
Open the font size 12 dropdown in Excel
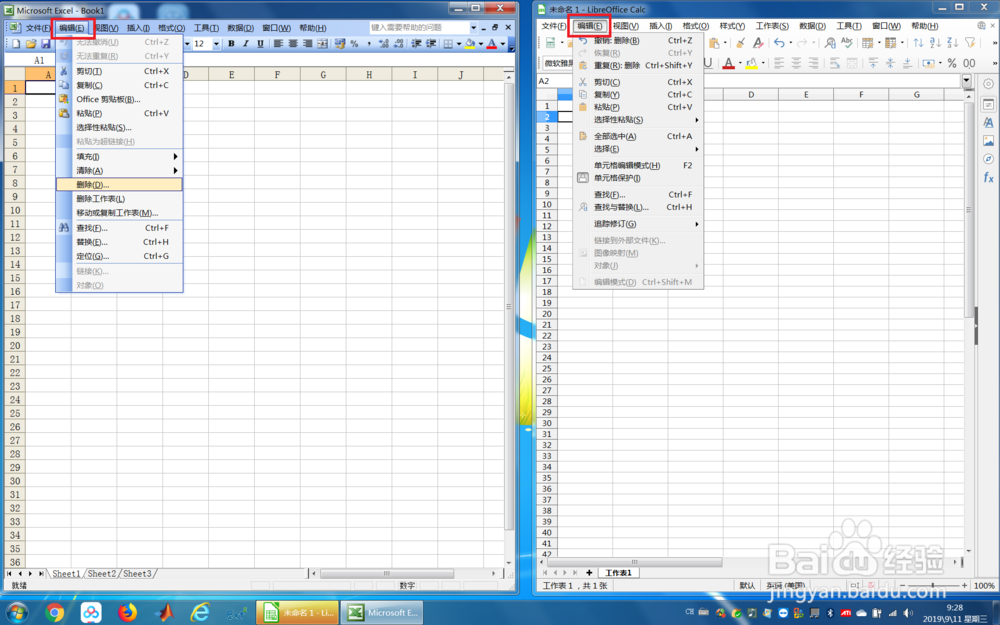[216, 44]
